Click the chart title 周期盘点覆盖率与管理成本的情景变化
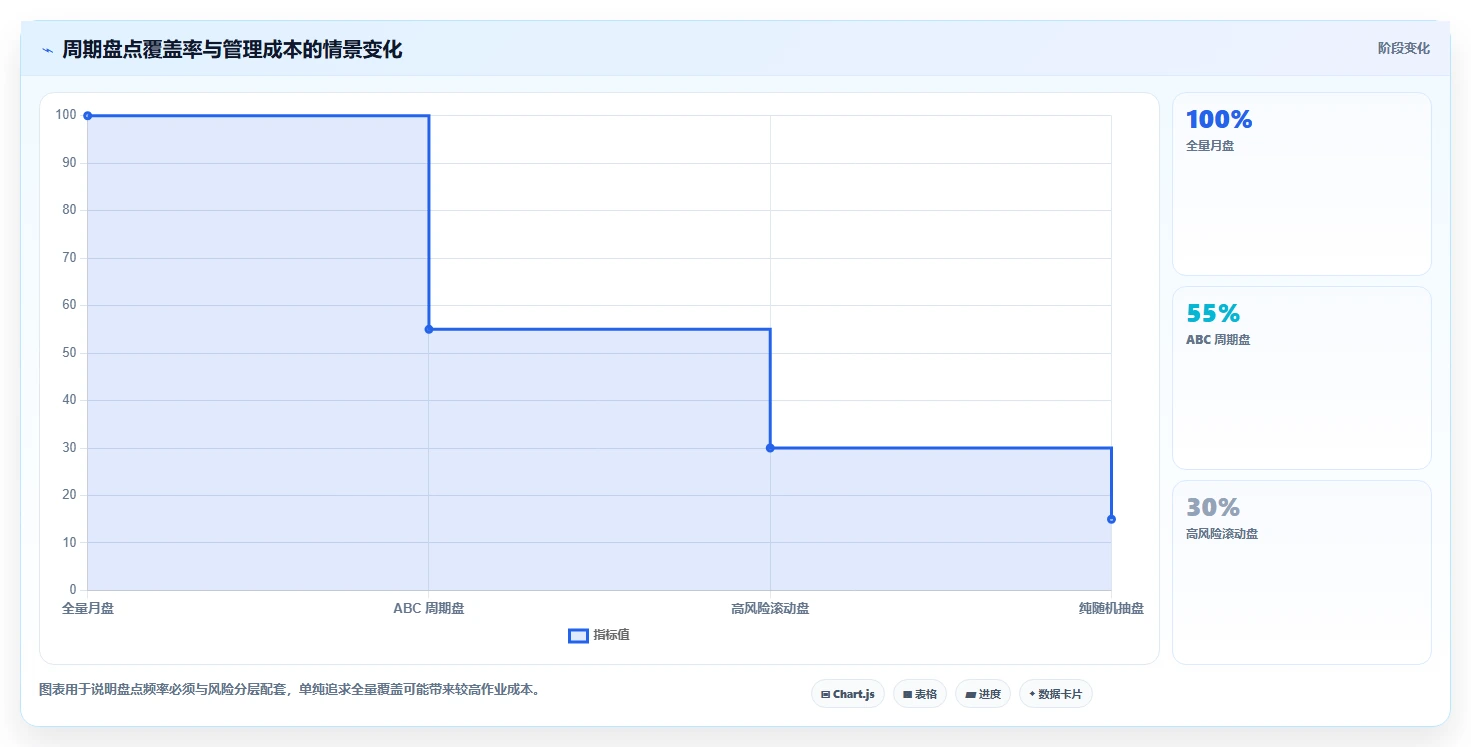The height and width of the screenshot is (747, 1471). [232, 50]
